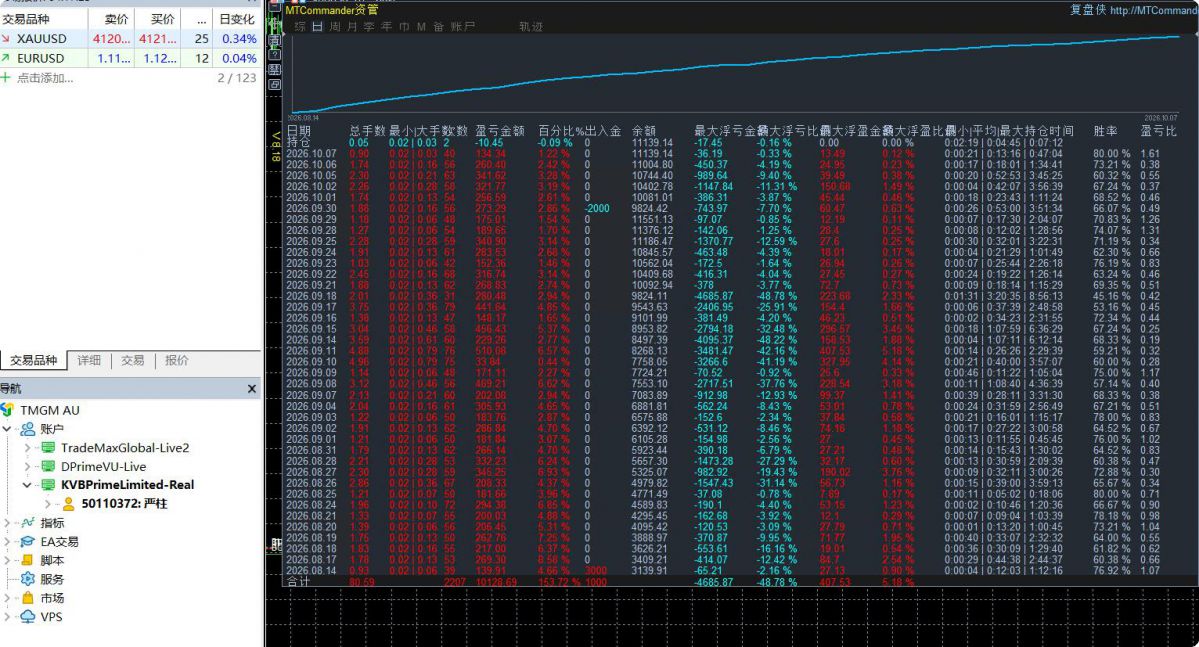Click the server icon beside TradeMaxGlobal-Live2

(x=48, y=447)
